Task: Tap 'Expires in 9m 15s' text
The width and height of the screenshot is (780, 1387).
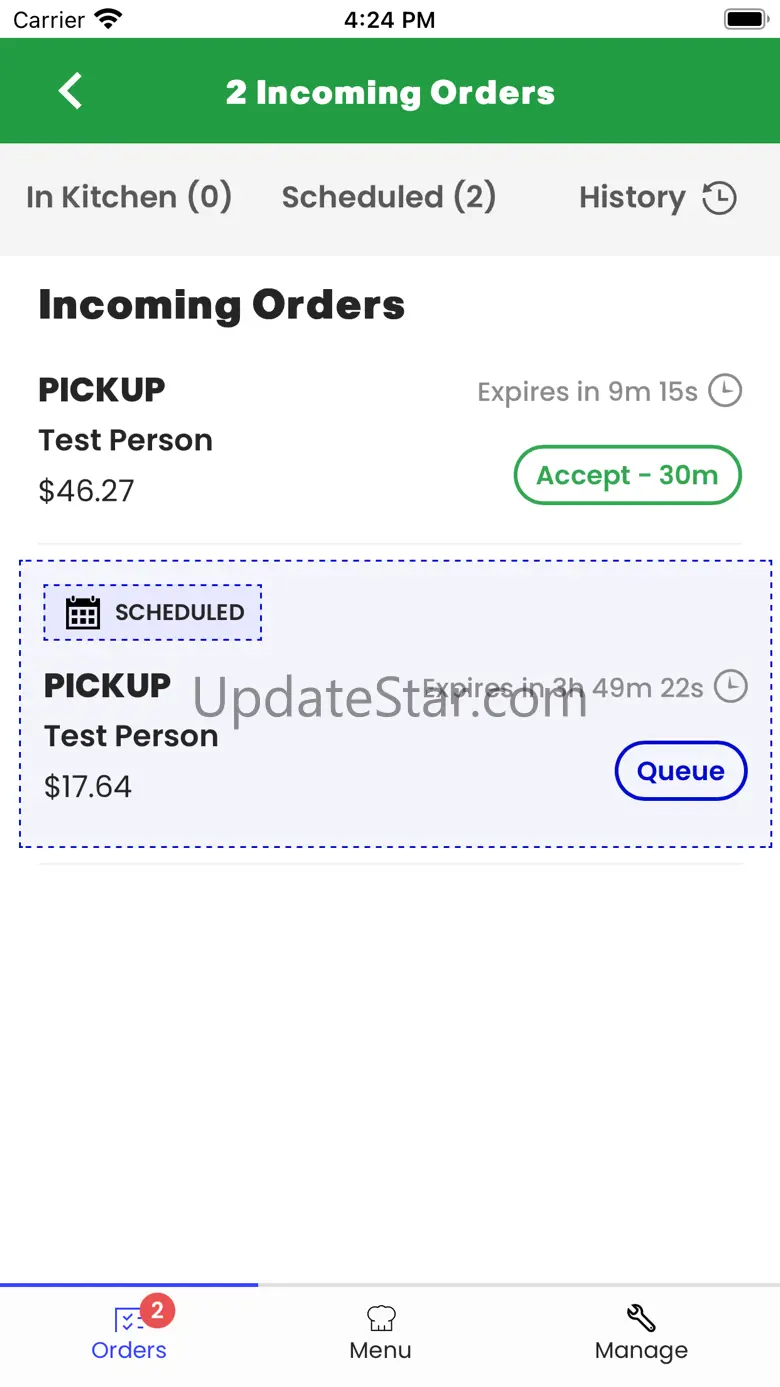Action: point(587,391)
